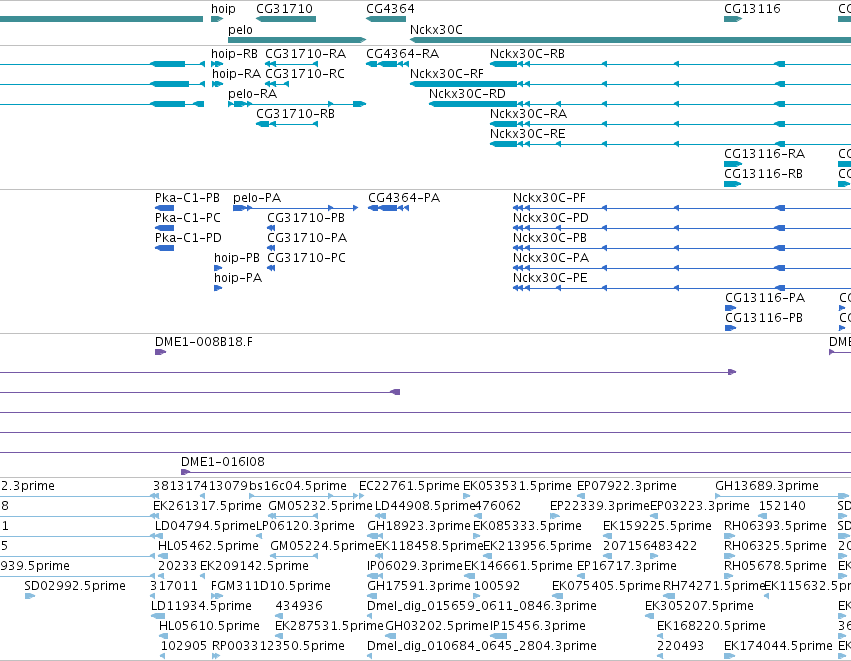Click the pelo-PA protein label
This screenshot has height=661, width=851.
pos(257,198)
